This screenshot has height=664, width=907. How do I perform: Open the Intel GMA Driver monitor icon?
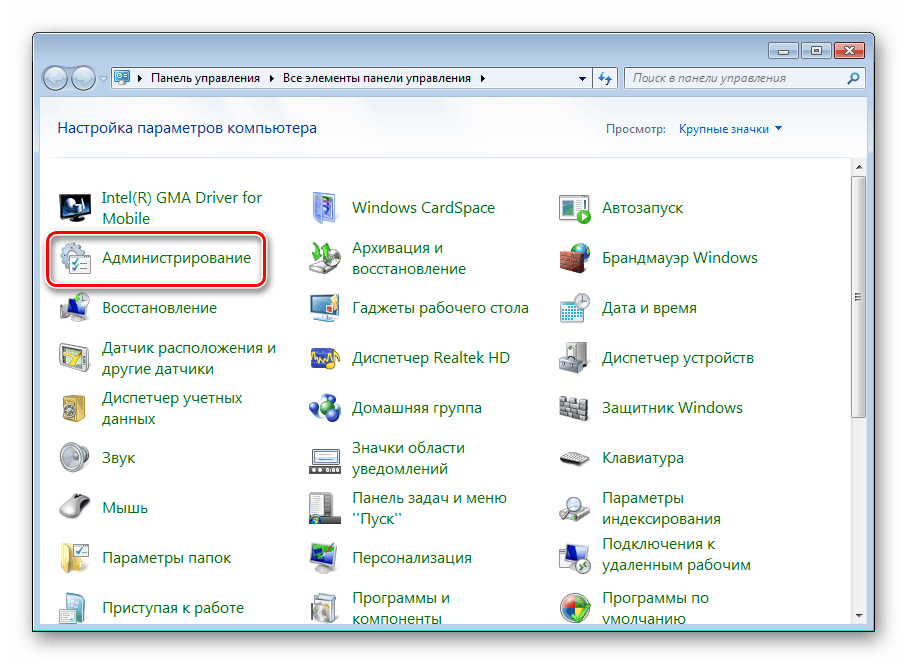tap(75, 208)
